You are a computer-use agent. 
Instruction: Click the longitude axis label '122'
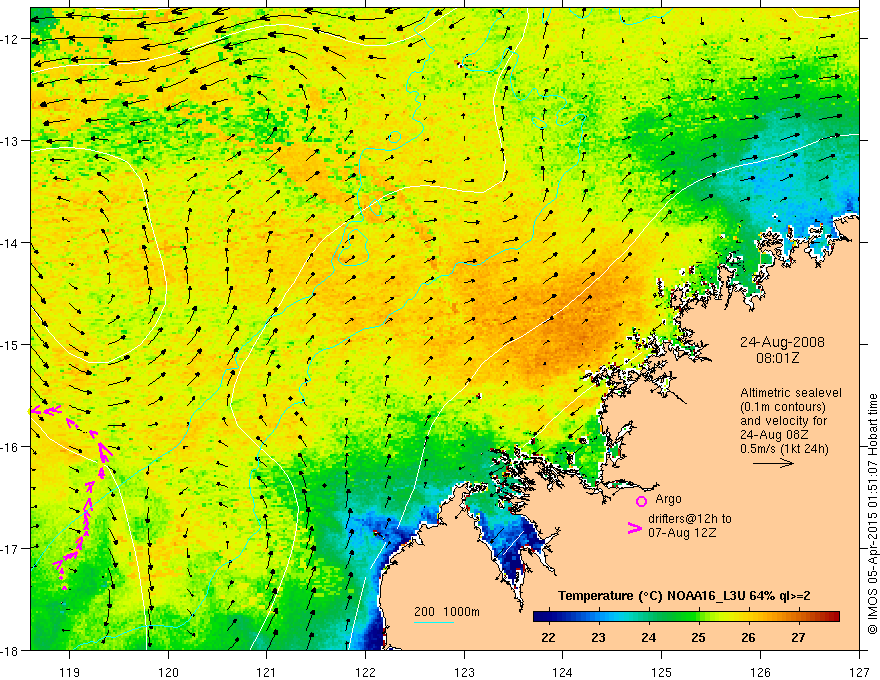365,672
